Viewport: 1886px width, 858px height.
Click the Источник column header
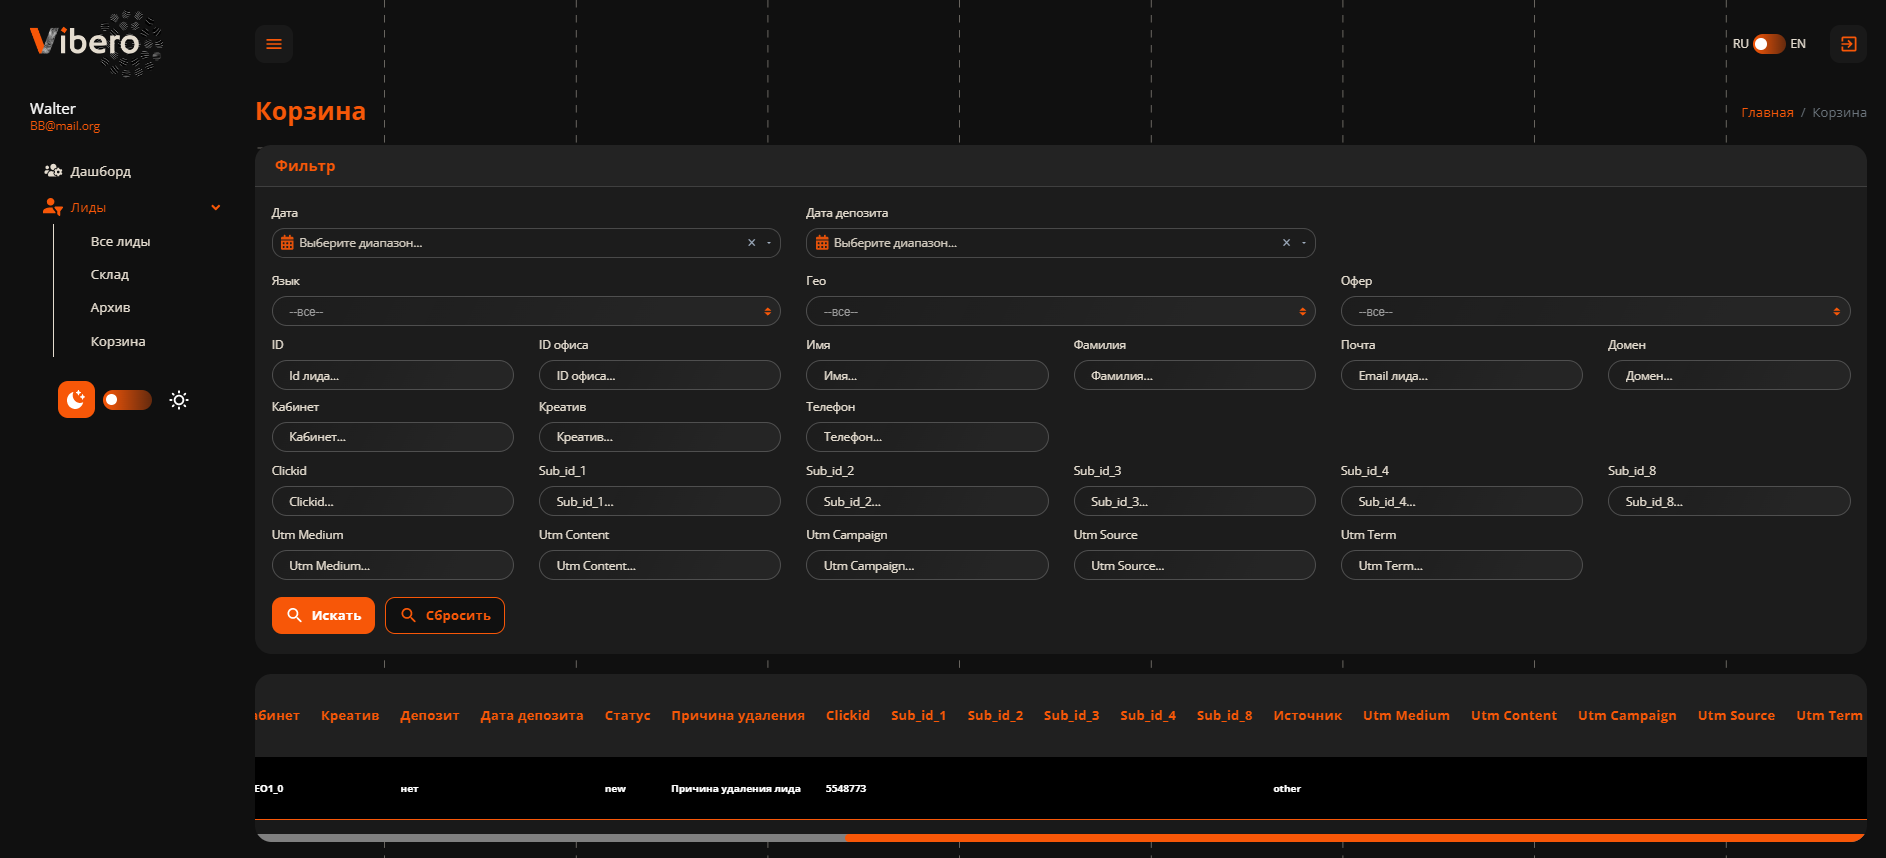(x=1307, y=715)
